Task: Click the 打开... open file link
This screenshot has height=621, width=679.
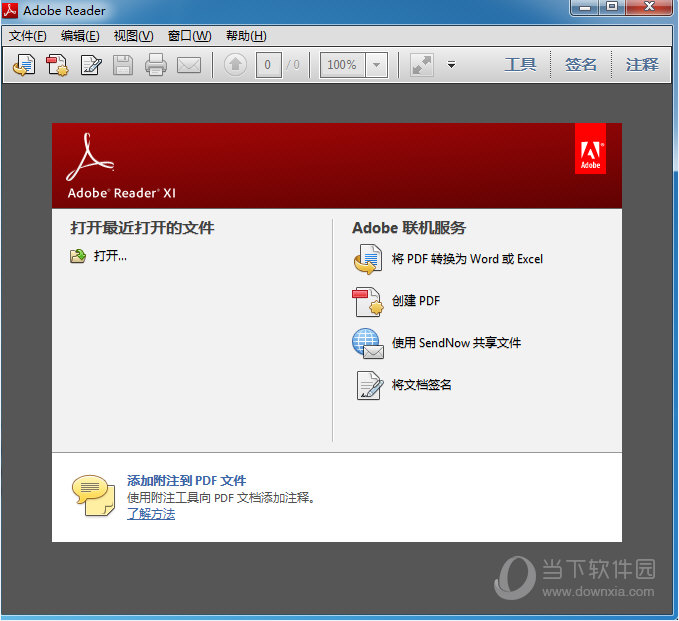Action: coord(110,256)
